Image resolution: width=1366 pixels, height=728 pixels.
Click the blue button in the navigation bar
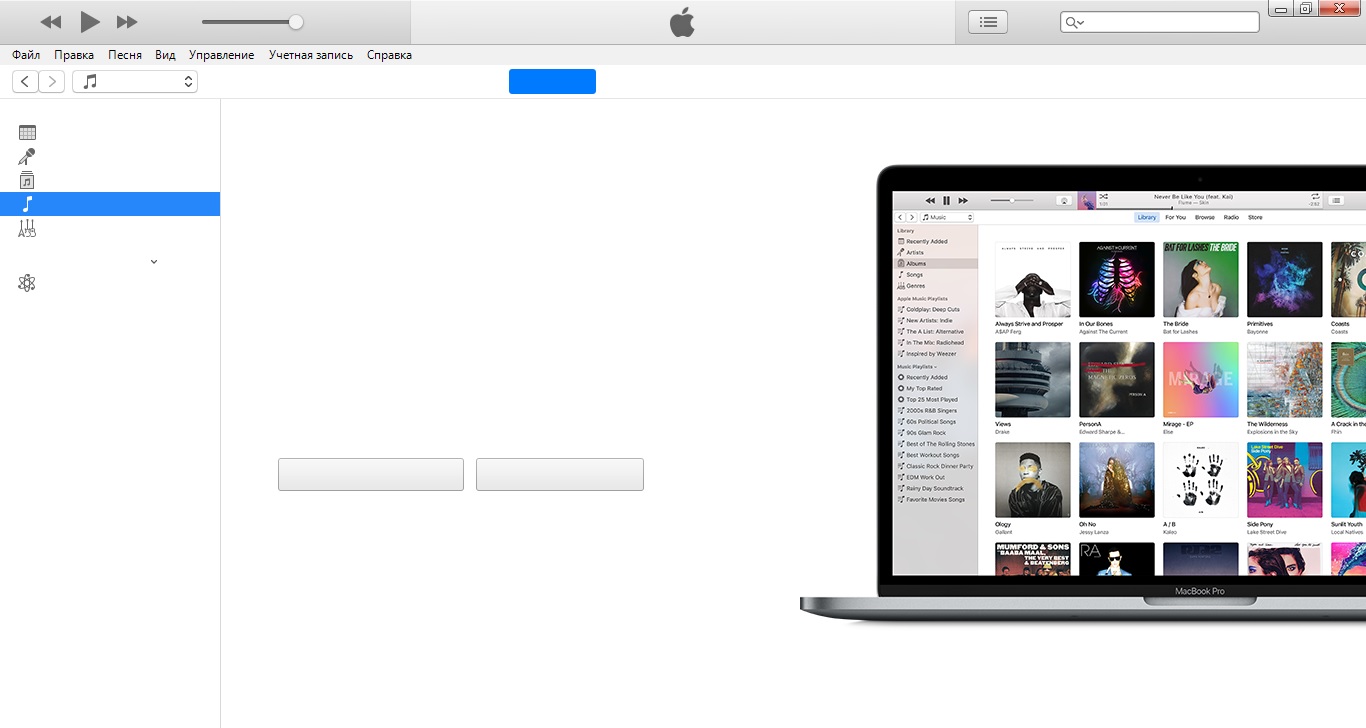(552, 82)
